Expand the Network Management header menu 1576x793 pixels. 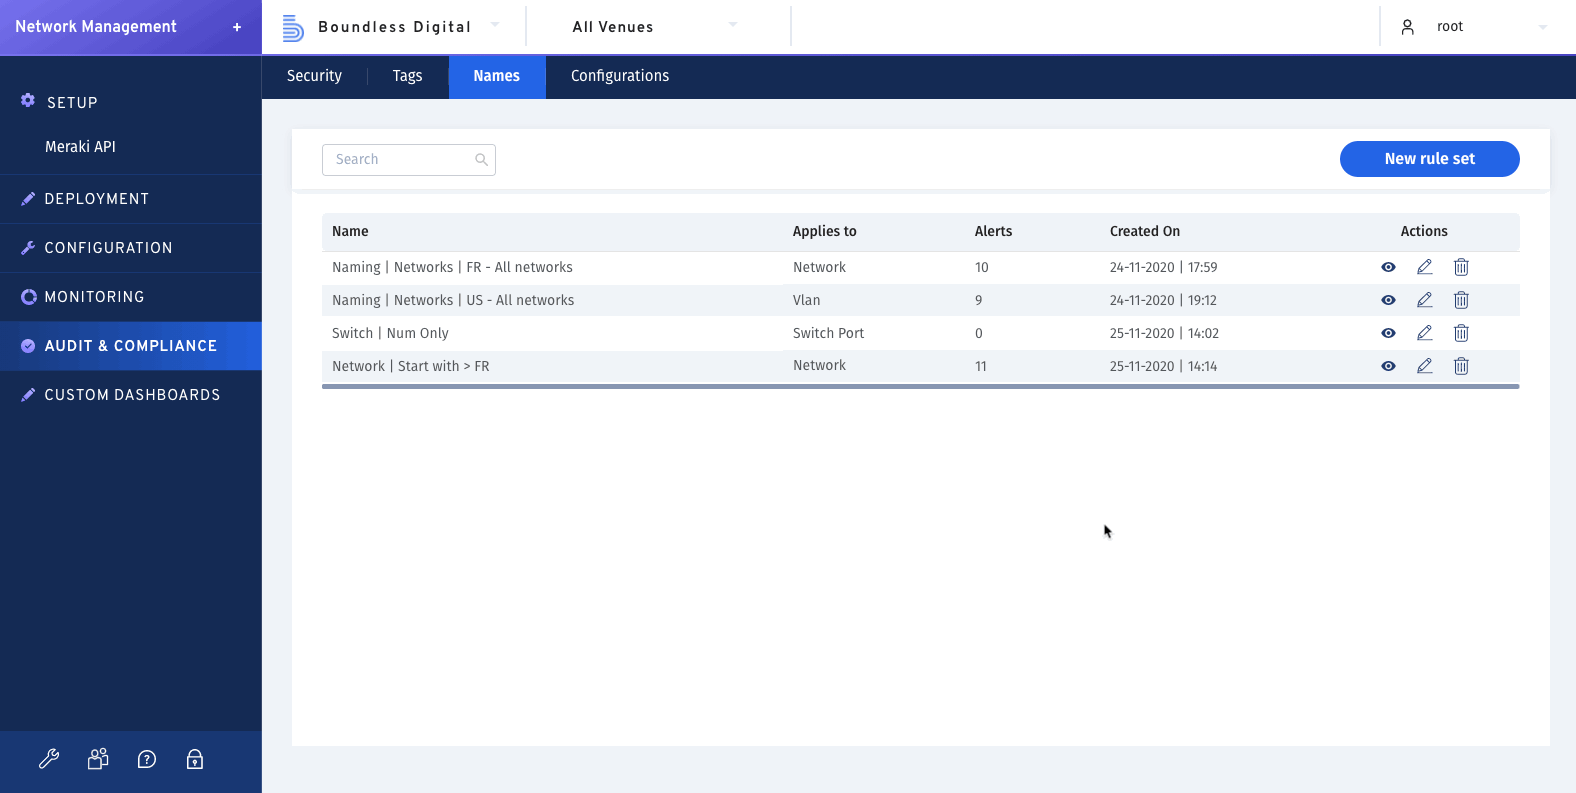pyautogui.click(x=131, y=27)
